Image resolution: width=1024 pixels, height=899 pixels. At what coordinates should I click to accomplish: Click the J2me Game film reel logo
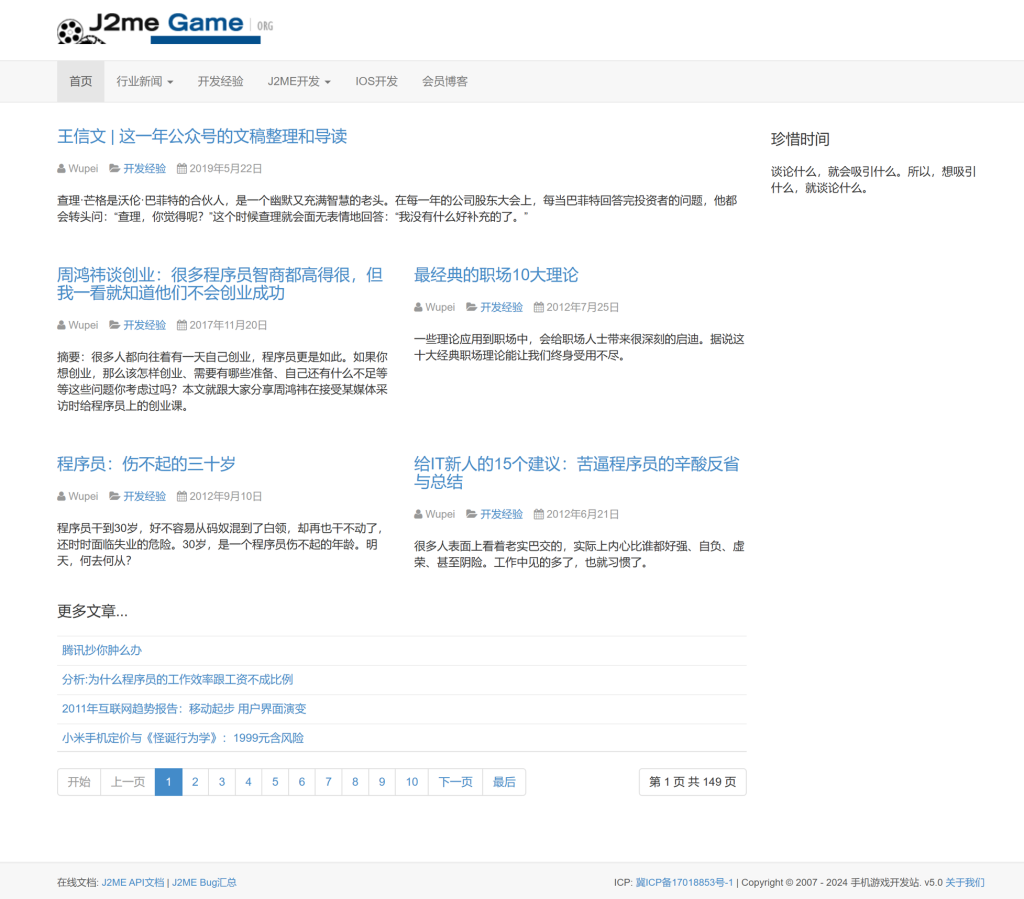[x=160, y=27]
